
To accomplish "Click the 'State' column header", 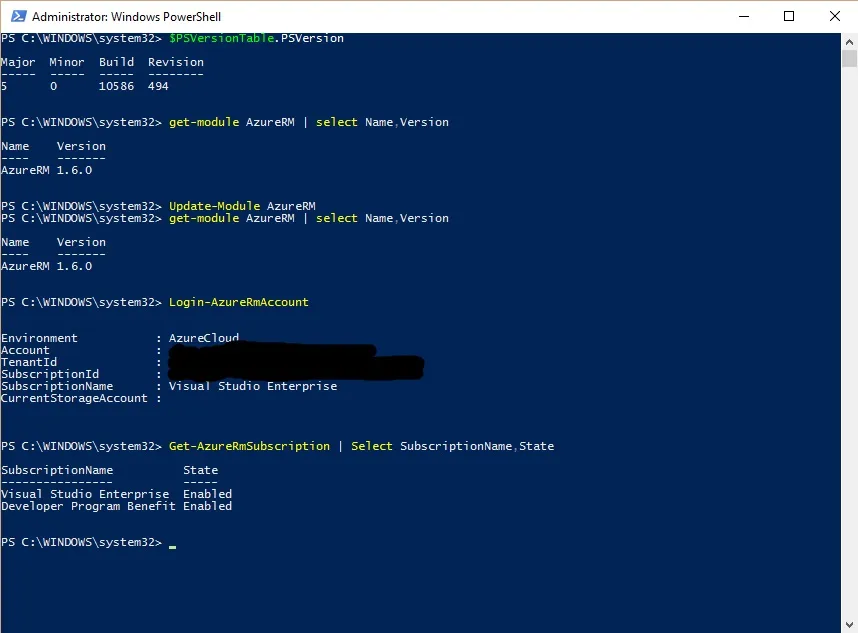I will [200, 470].
